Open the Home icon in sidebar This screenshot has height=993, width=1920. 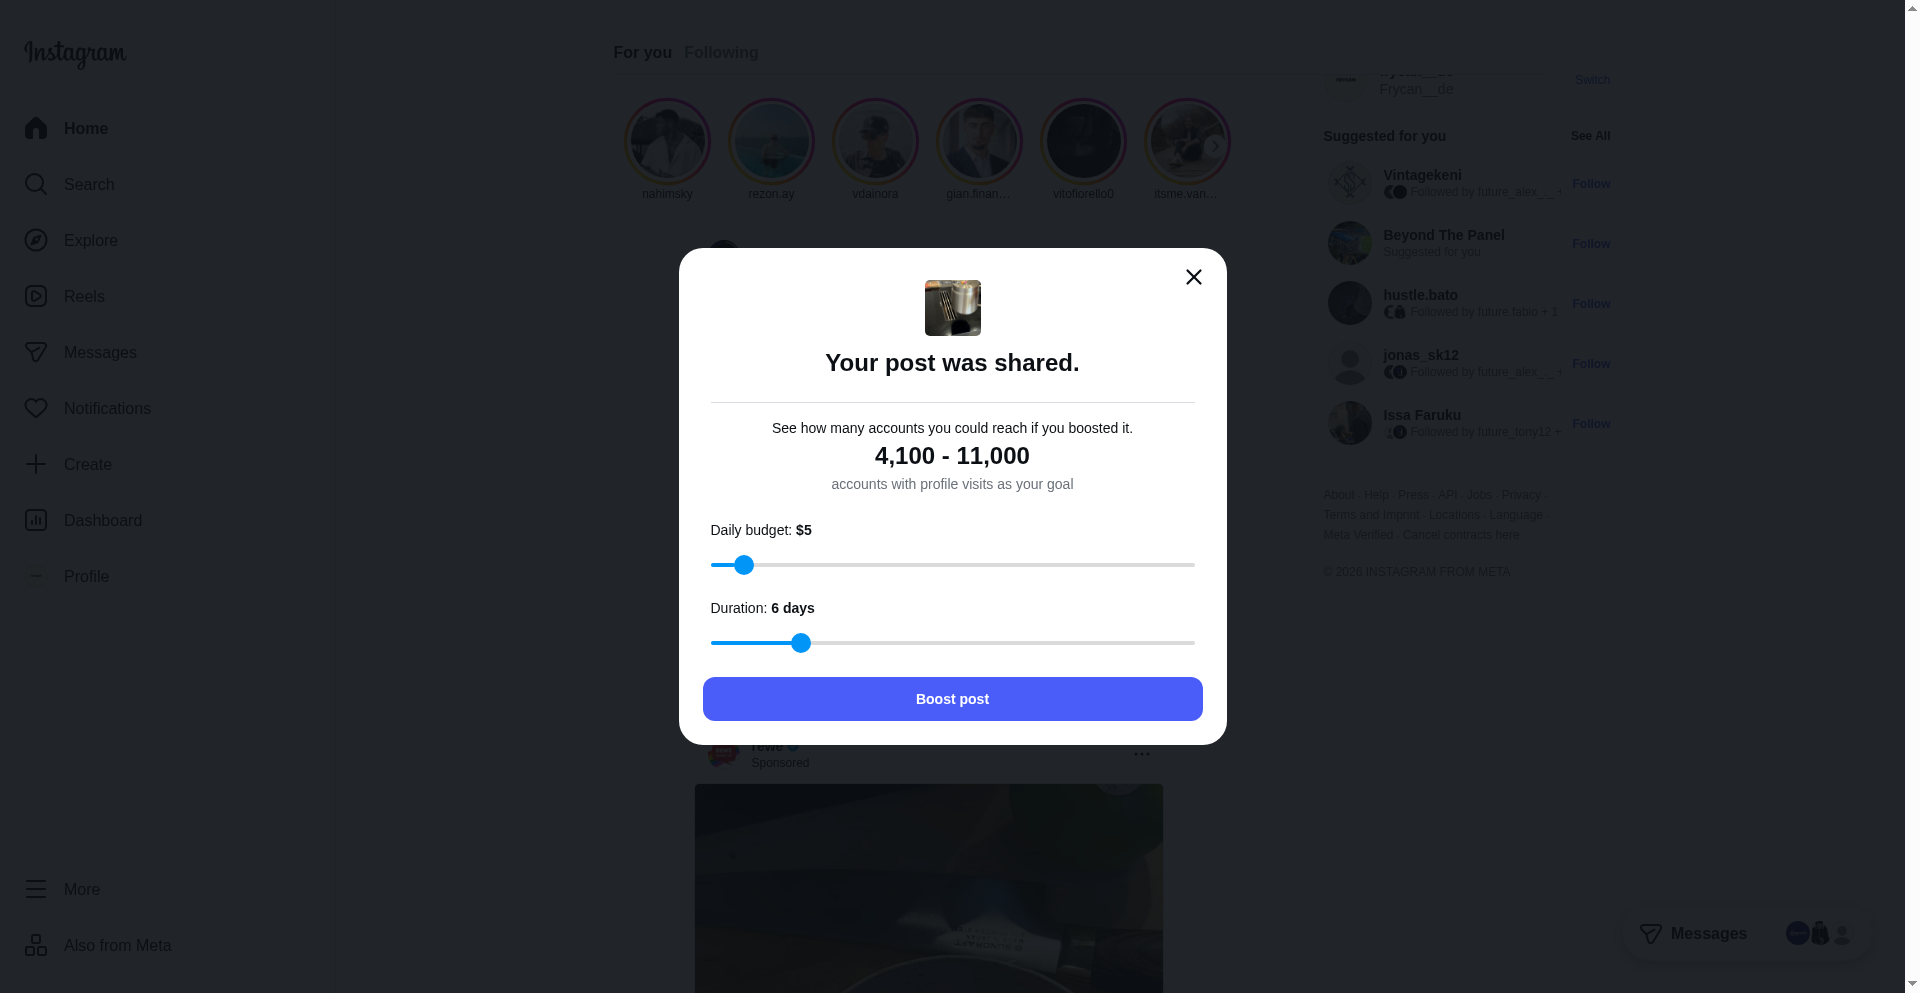[36, 129]
